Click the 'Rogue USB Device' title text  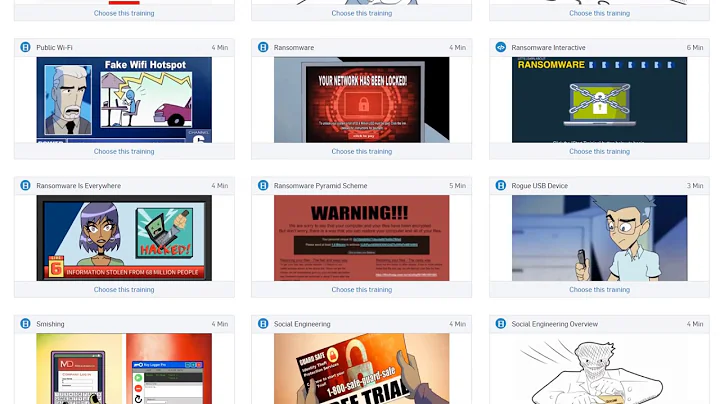tap(540, 185)
